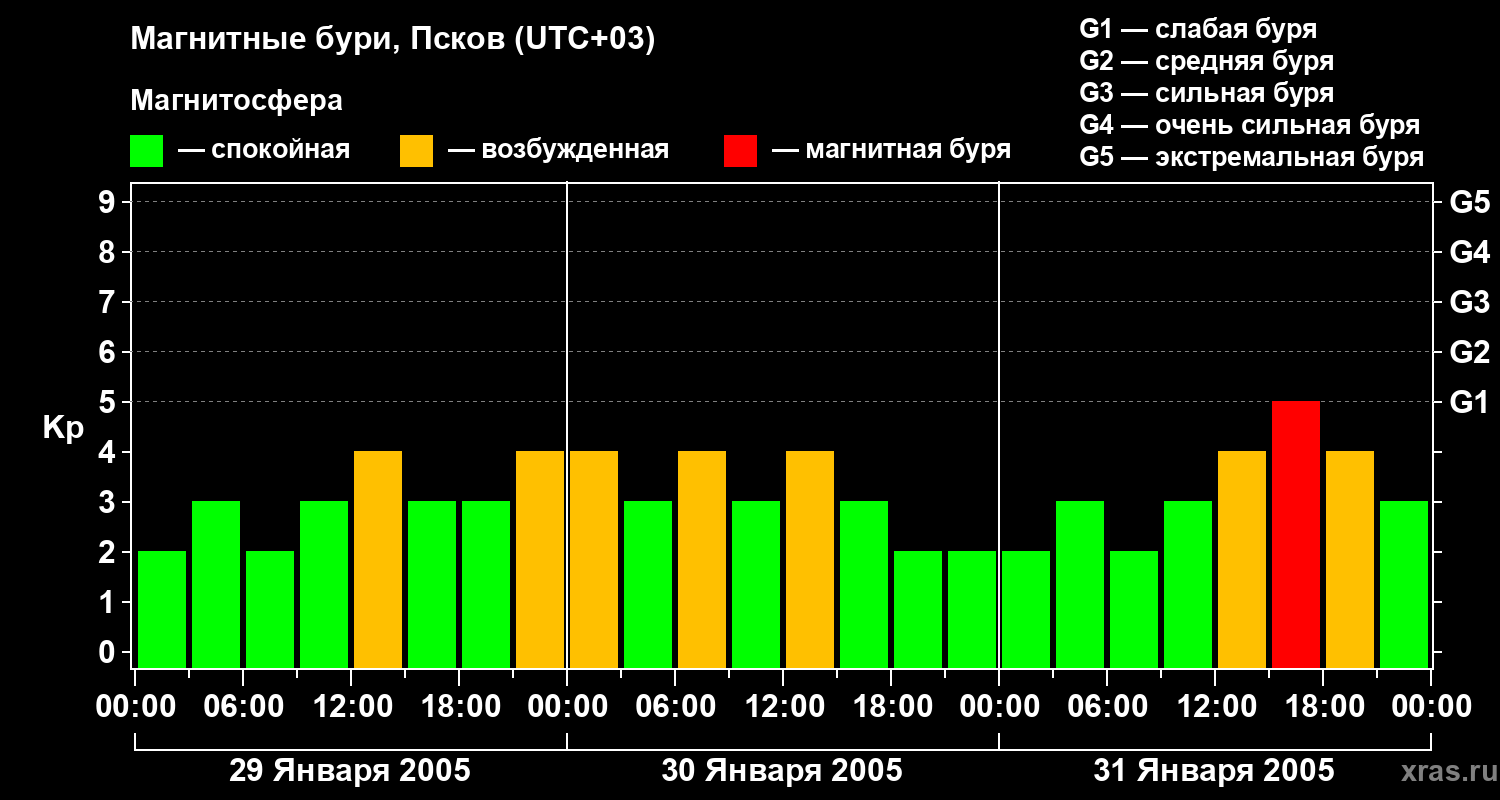The image size is (1500, 800).
Task: Click the G3 tick label on the right axis
Action: pos(1469,303)
